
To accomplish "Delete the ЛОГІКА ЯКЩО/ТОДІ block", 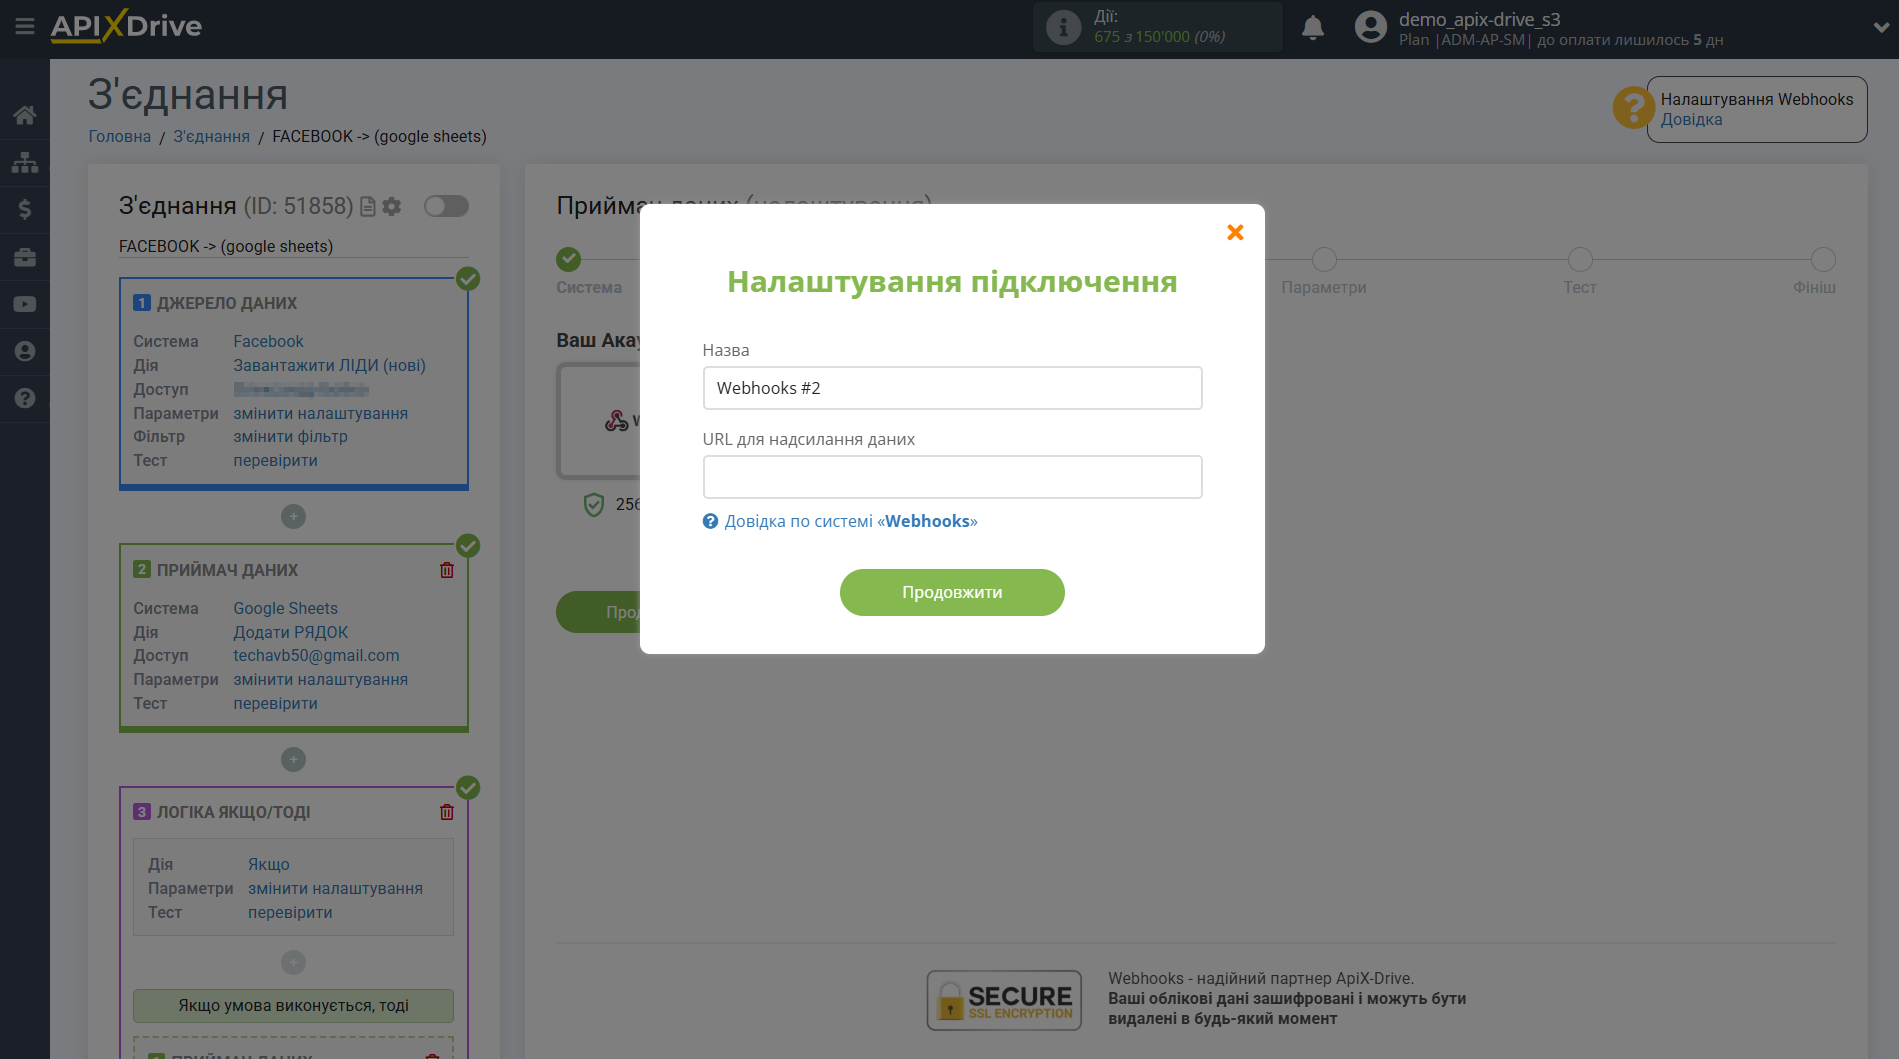I will click(447, 812).
